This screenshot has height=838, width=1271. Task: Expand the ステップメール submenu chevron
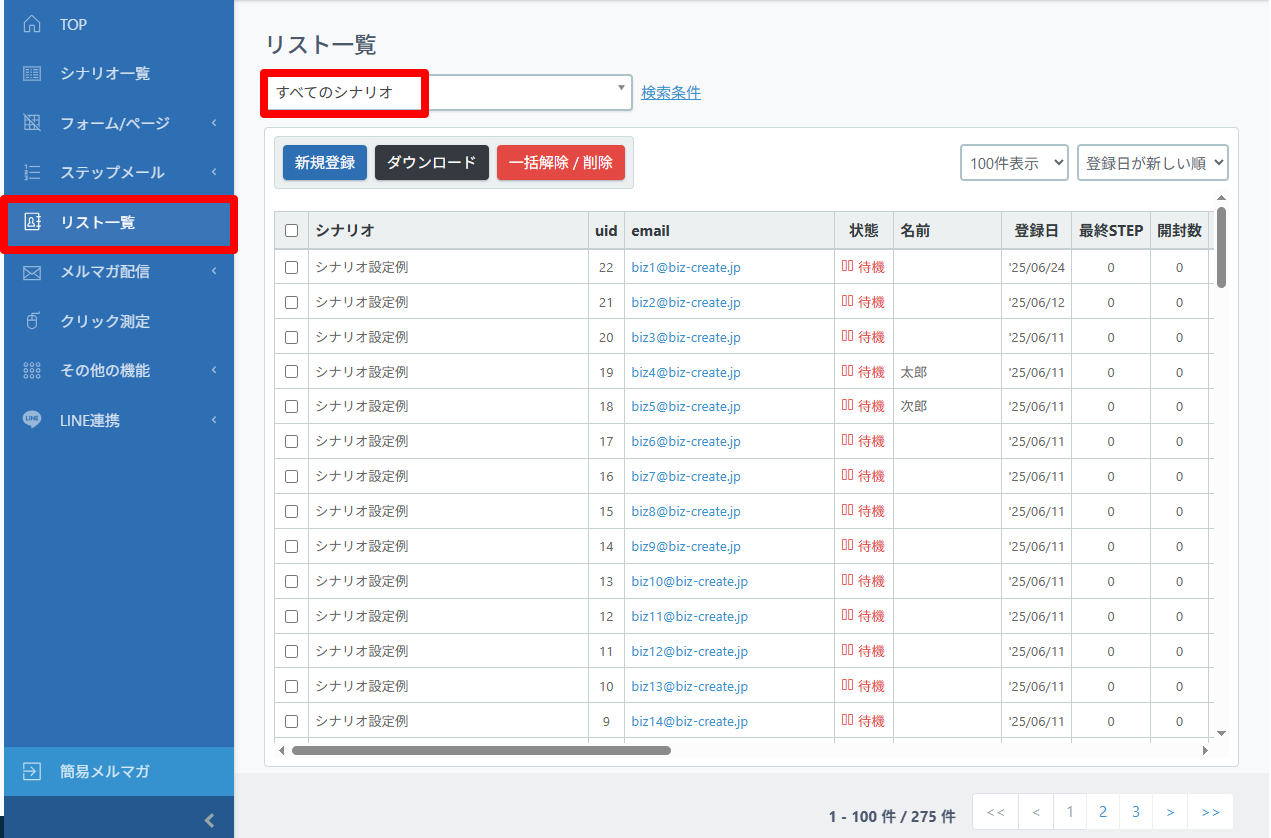(x=214, y=172)
